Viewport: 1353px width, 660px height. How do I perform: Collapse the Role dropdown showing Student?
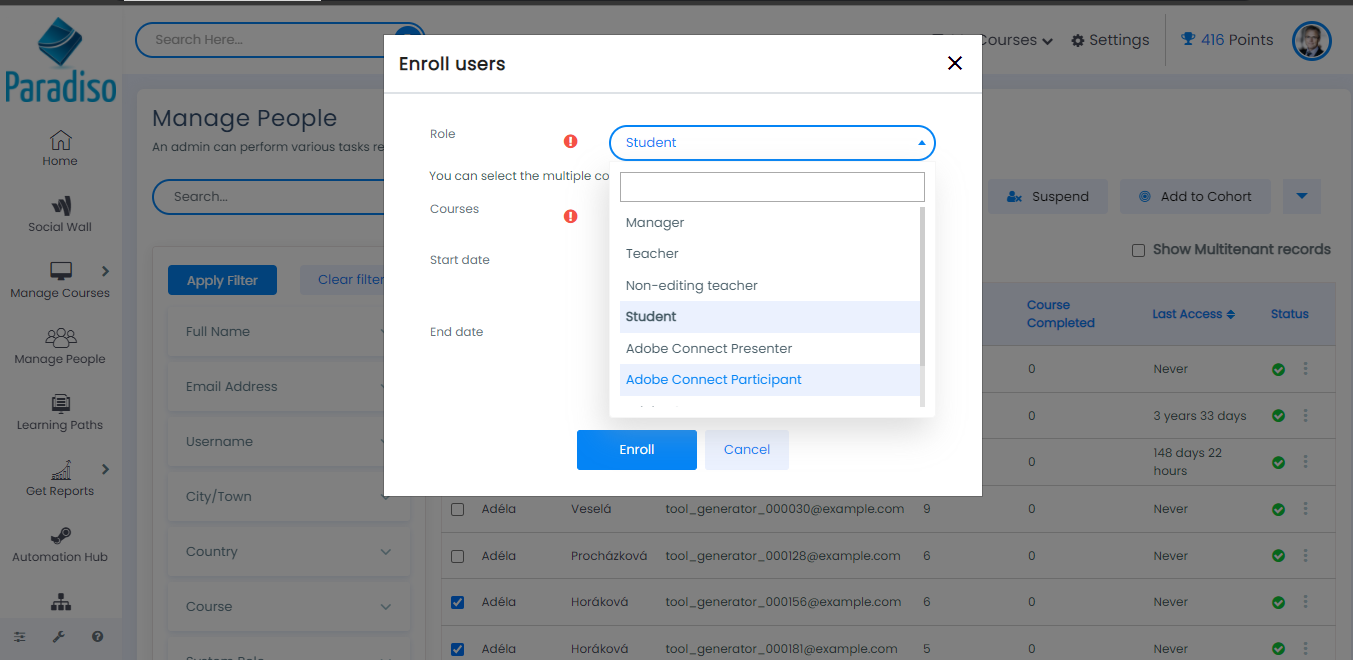click(x=771, y=143)
